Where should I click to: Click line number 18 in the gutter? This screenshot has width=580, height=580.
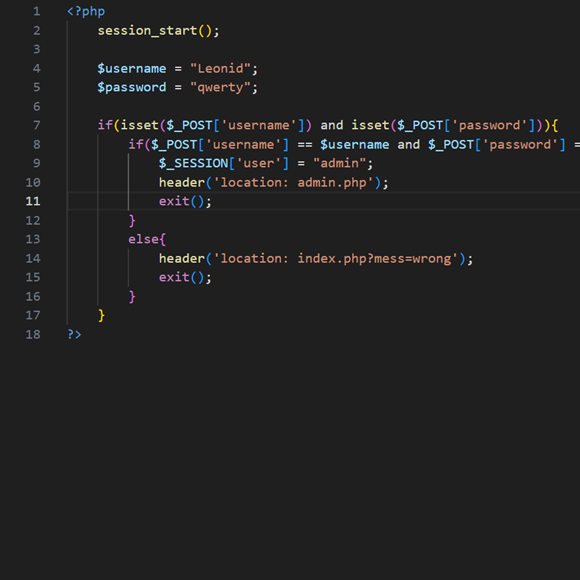tap(33, 334)
